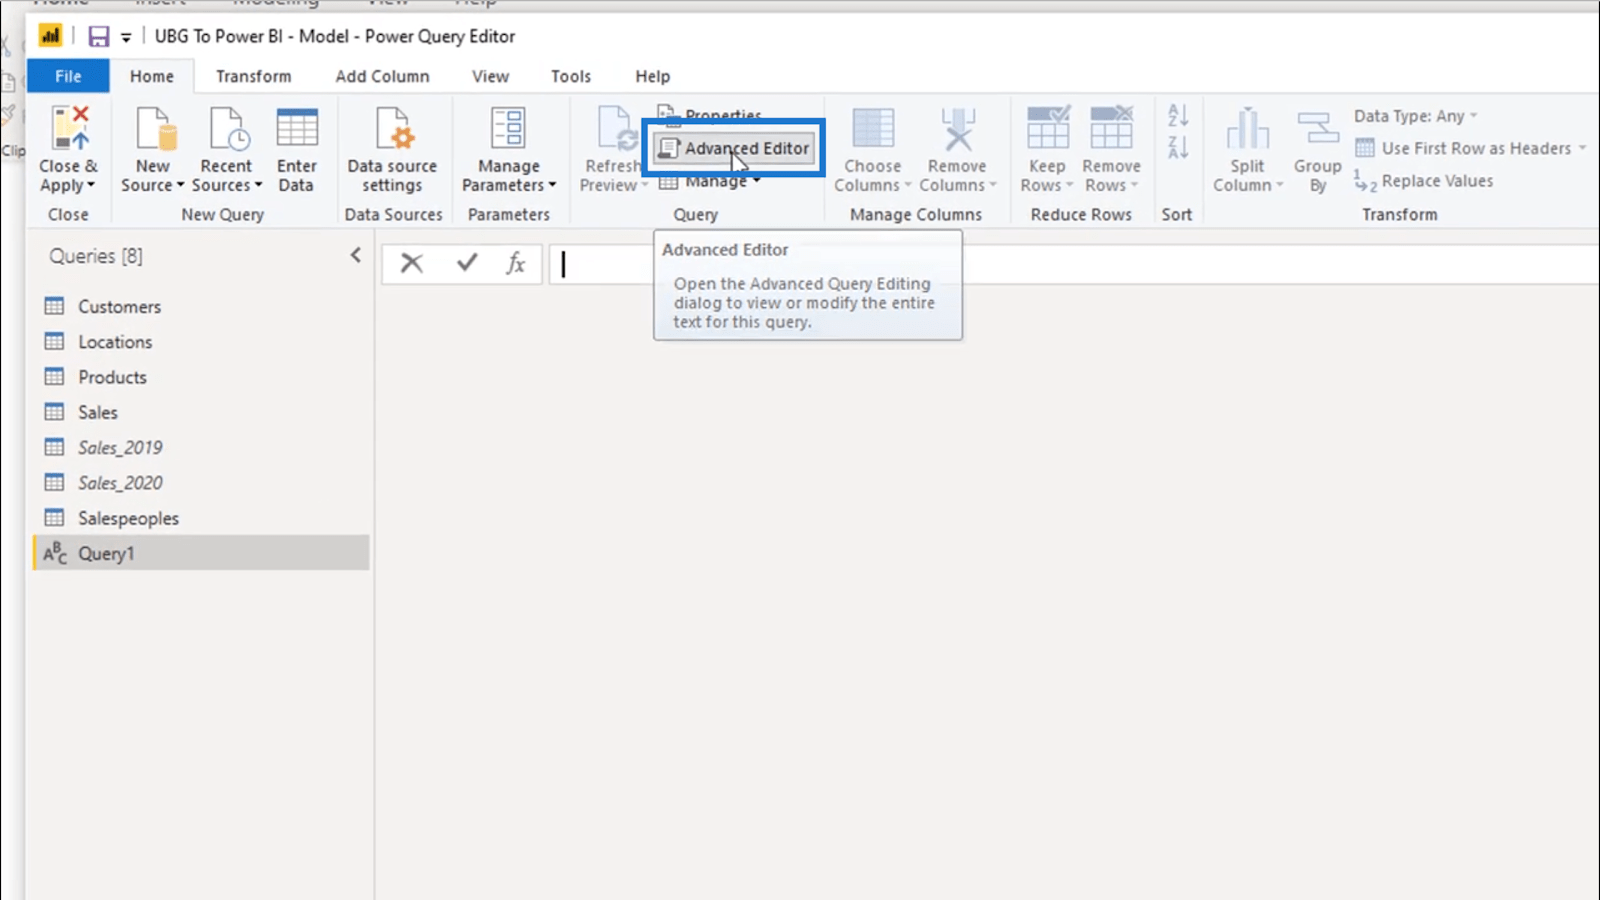1600x900 pixels.
Task: Open Data source settings
Action: click(392, 150)
